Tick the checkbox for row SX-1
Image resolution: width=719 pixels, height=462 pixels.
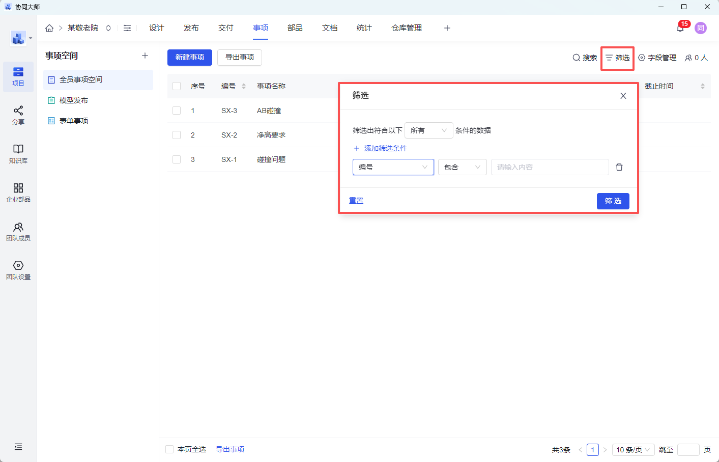pos(177,159)
